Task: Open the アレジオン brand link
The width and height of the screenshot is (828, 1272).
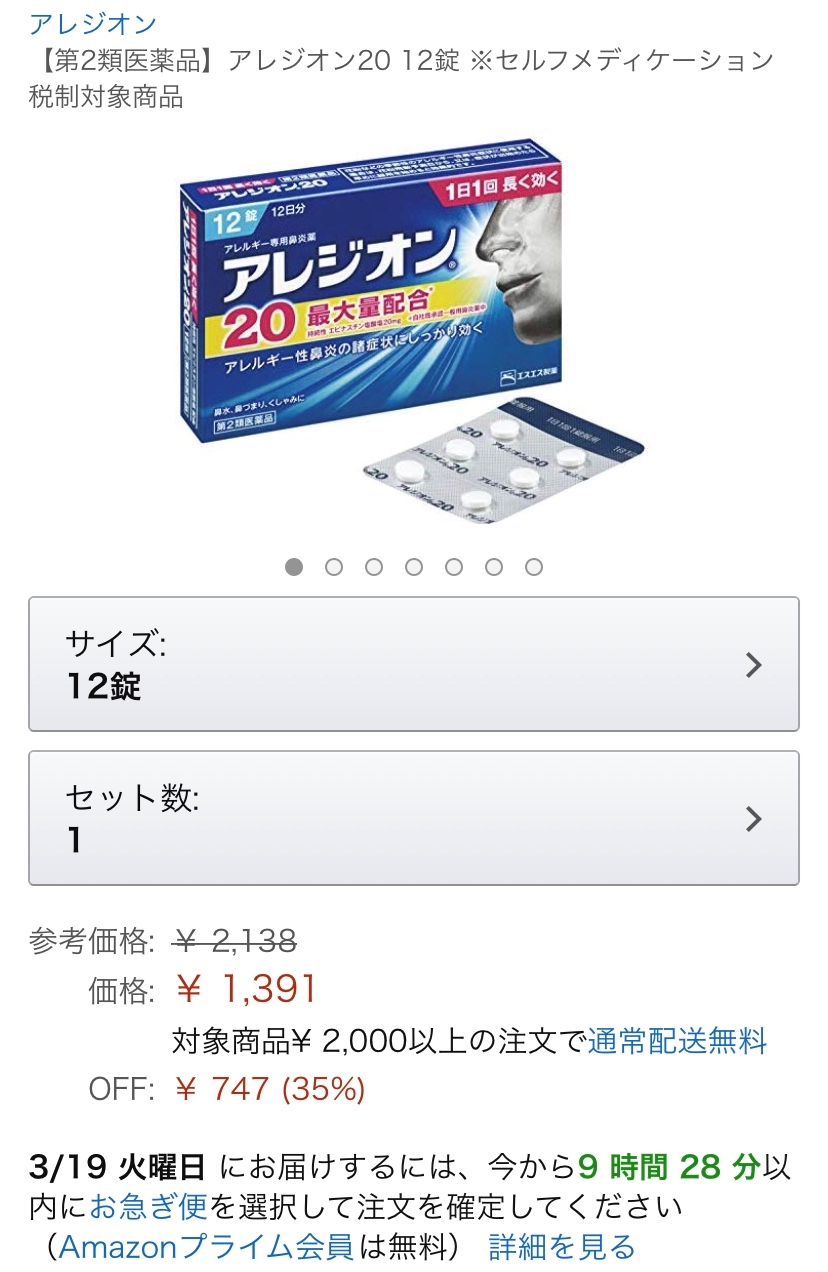Action: point(93,23)
